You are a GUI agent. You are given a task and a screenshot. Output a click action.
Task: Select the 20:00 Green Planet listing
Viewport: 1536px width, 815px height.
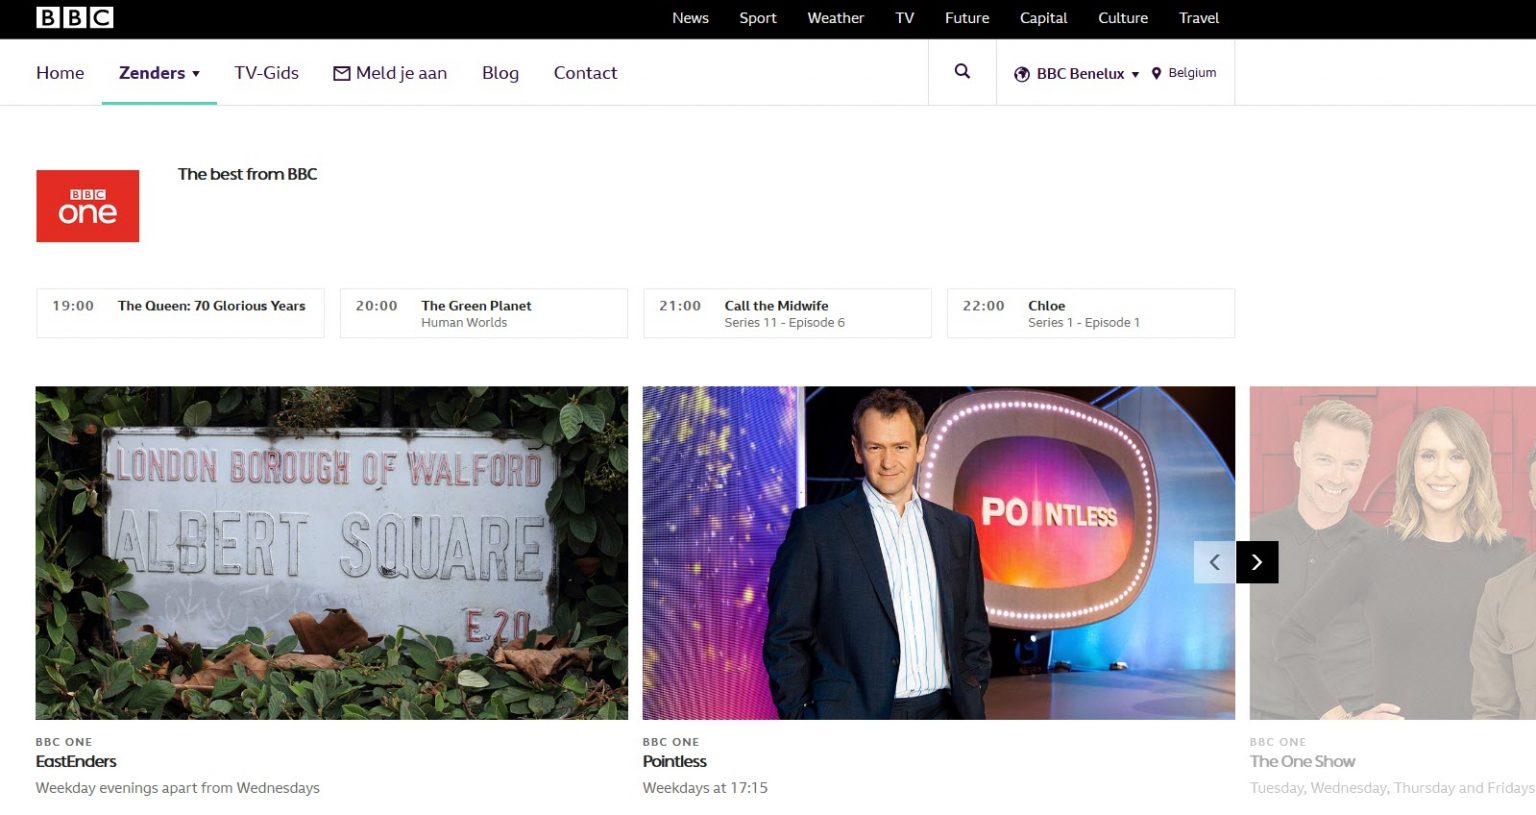point(483,312)
